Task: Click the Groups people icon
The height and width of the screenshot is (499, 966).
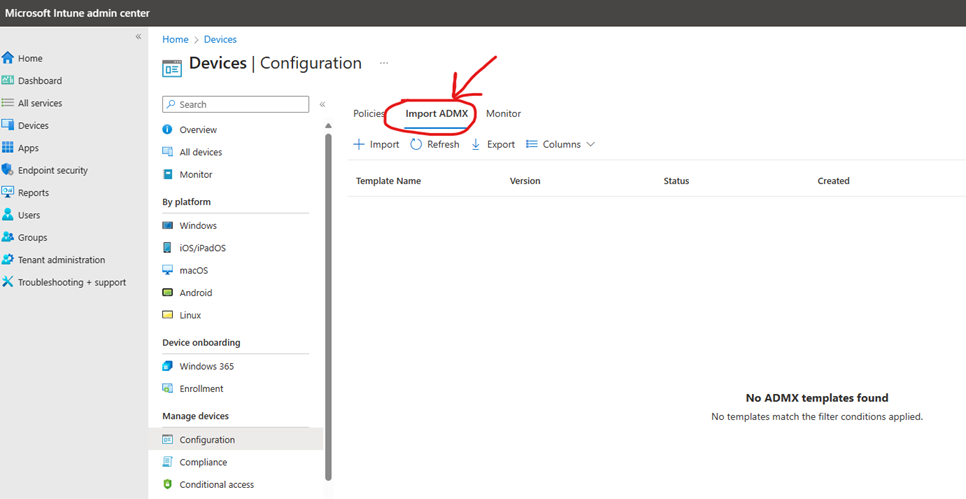Action: [x=7, y=237]
